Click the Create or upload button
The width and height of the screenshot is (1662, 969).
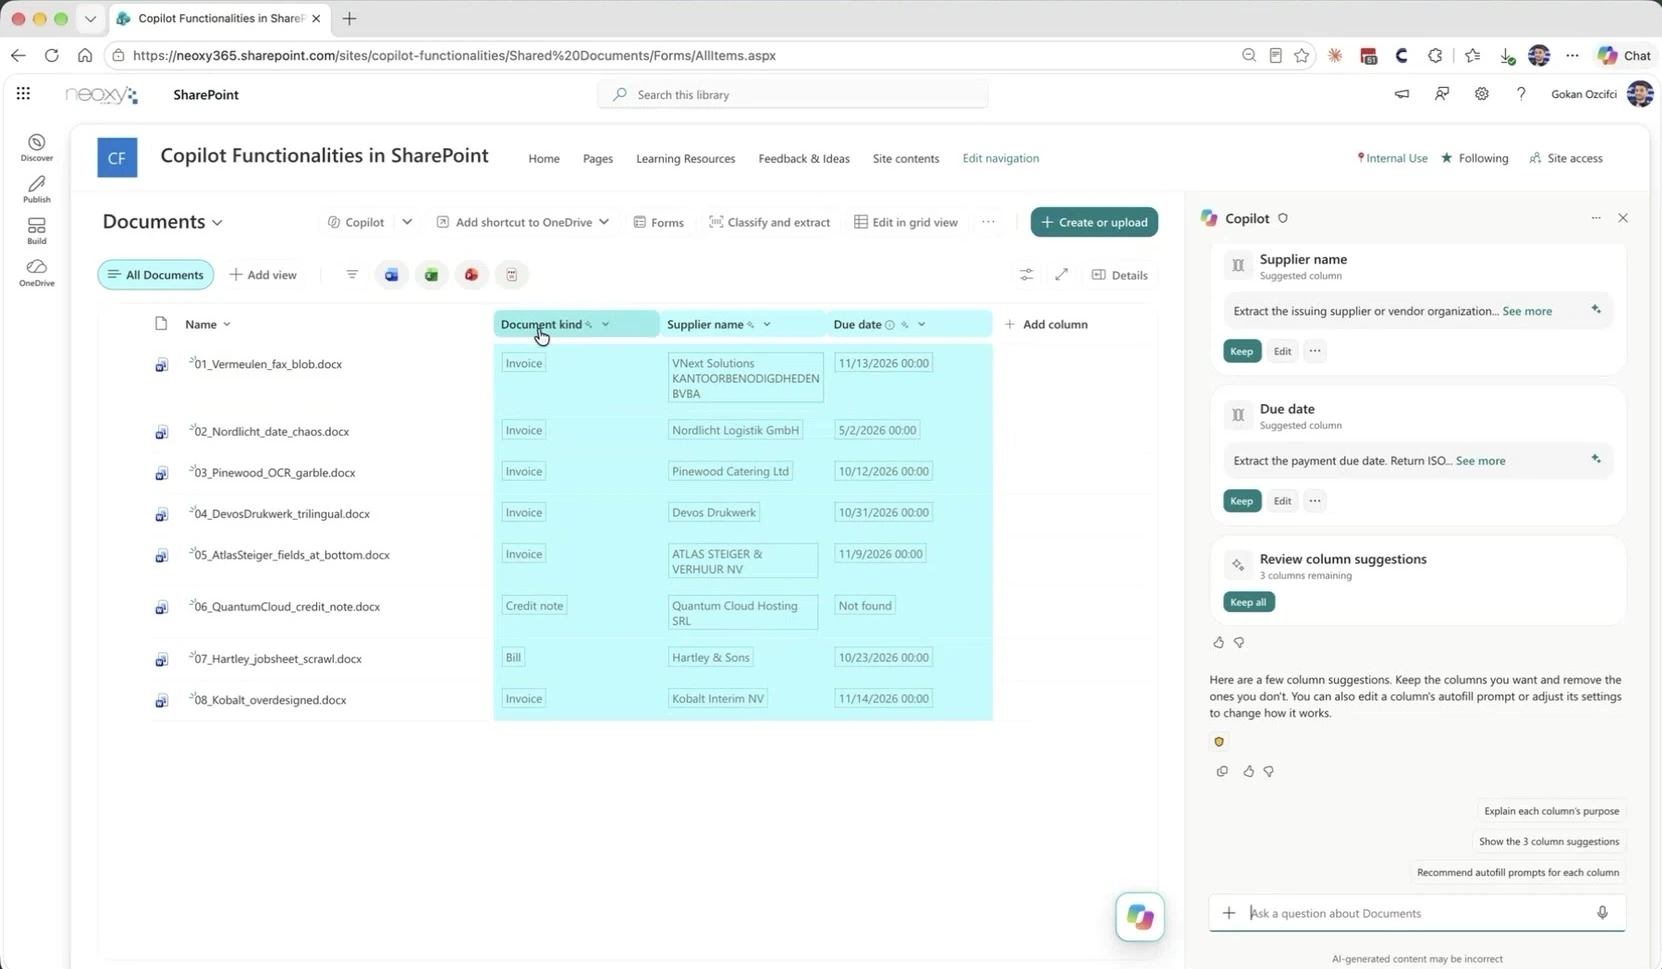click(1094, 222)
